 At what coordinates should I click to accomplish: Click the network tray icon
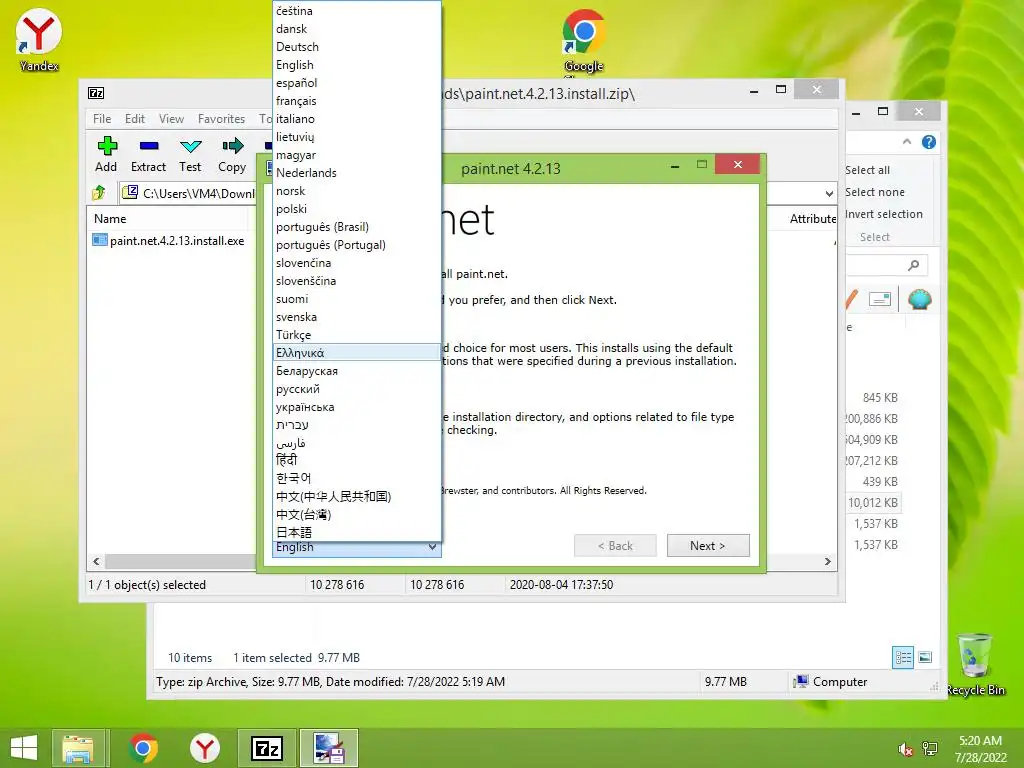coord(929,749)
